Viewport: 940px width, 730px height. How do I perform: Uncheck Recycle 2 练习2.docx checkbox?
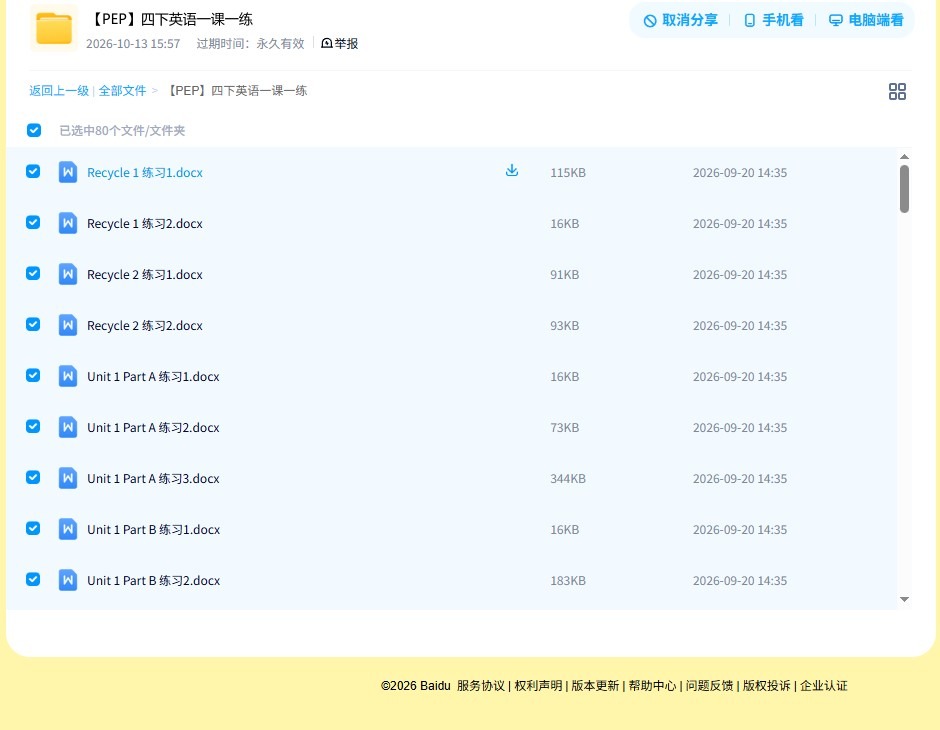[33, 324]
